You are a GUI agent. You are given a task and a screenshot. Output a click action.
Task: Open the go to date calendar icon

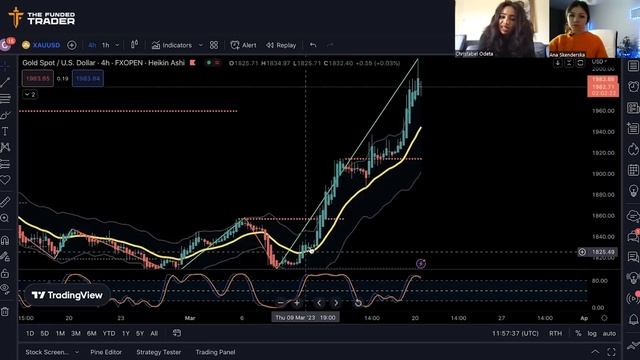[x=177, y=333]
